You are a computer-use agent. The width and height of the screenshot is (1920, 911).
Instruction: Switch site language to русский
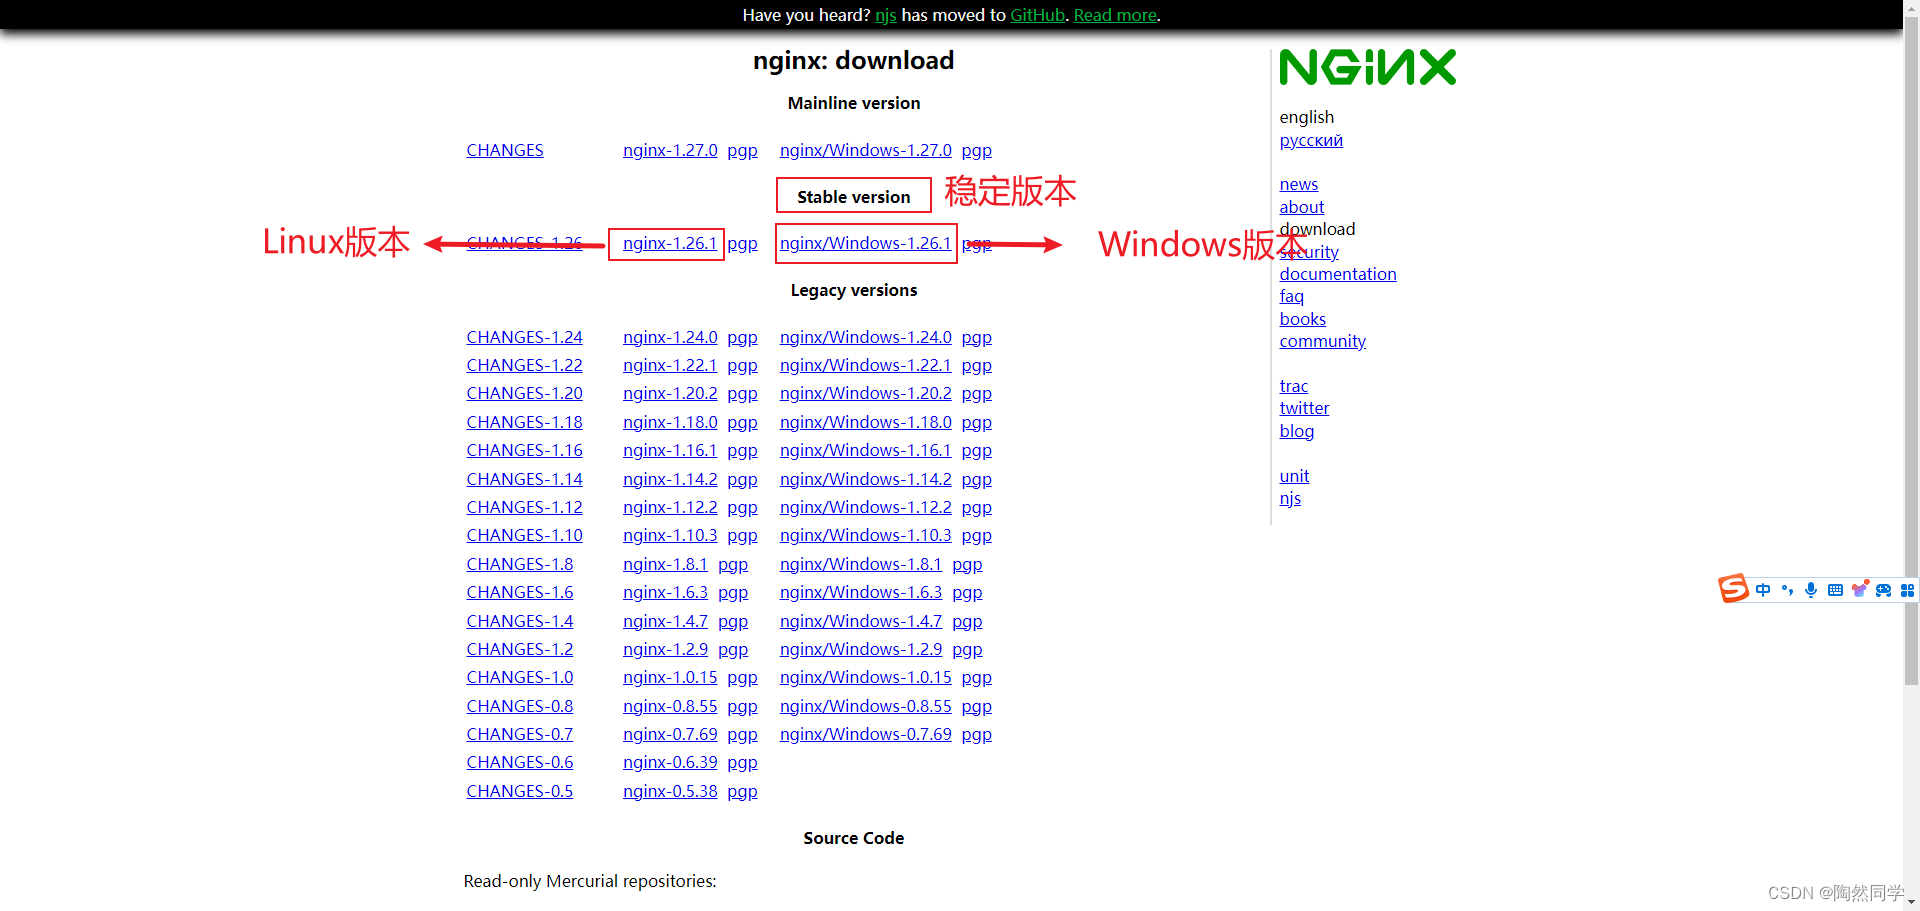pyautogui.click(x=1310, y=140)
